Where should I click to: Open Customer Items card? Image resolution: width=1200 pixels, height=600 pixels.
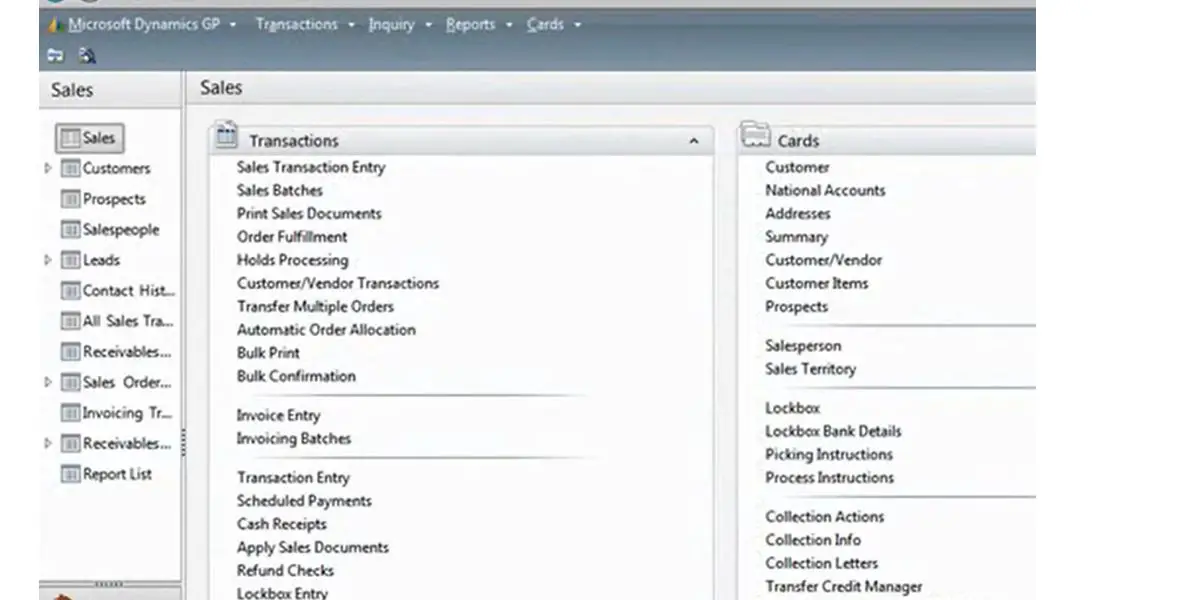[x=817, y=283]
